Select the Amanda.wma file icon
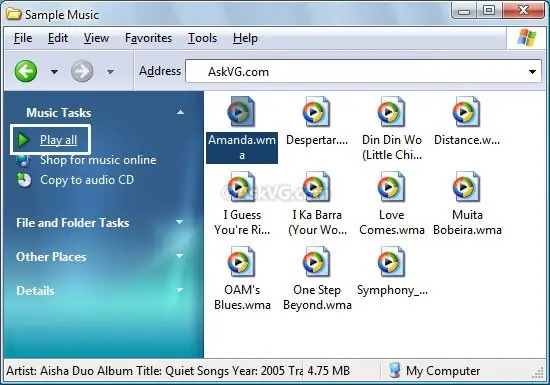The width and height of the screenshot is (550, 385). [x=241, y=112]
